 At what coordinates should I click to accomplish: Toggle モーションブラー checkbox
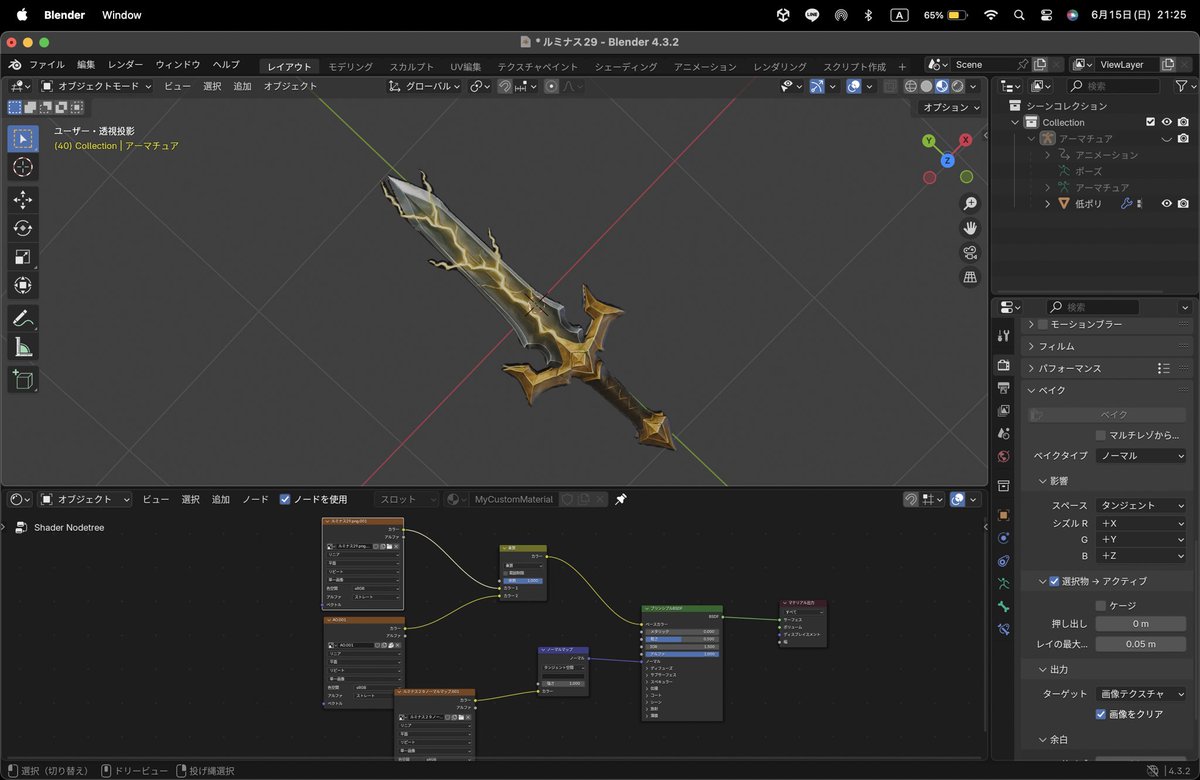[1043, 324]
